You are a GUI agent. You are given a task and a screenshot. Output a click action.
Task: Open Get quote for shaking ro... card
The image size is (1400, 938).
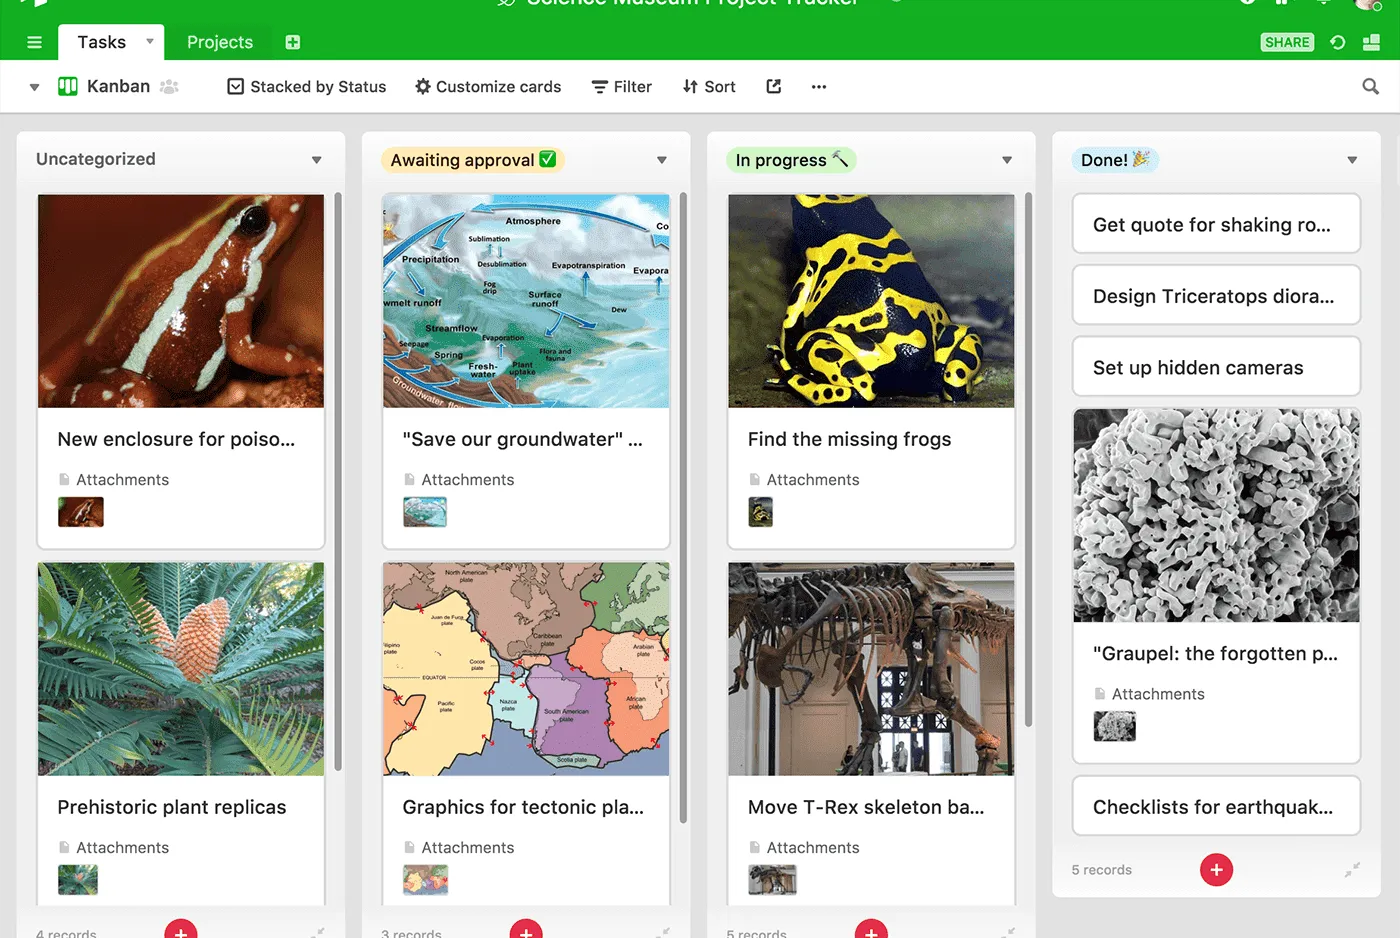pyautogui.click(x=1216, y=224)
